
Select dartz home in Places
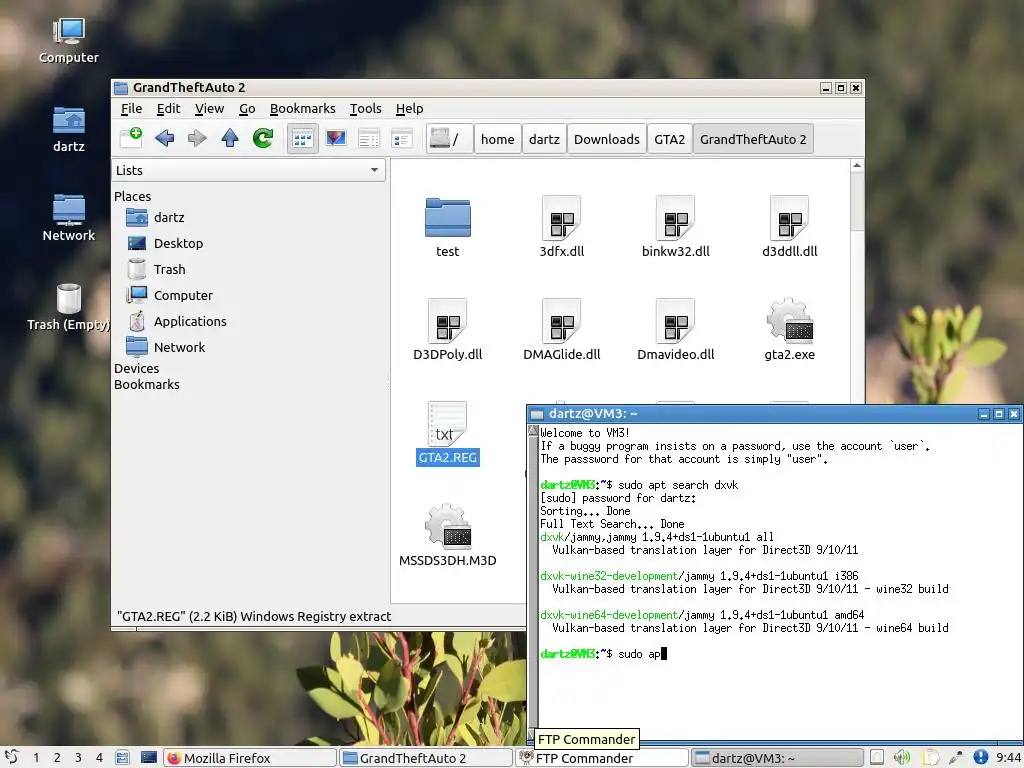155,217
